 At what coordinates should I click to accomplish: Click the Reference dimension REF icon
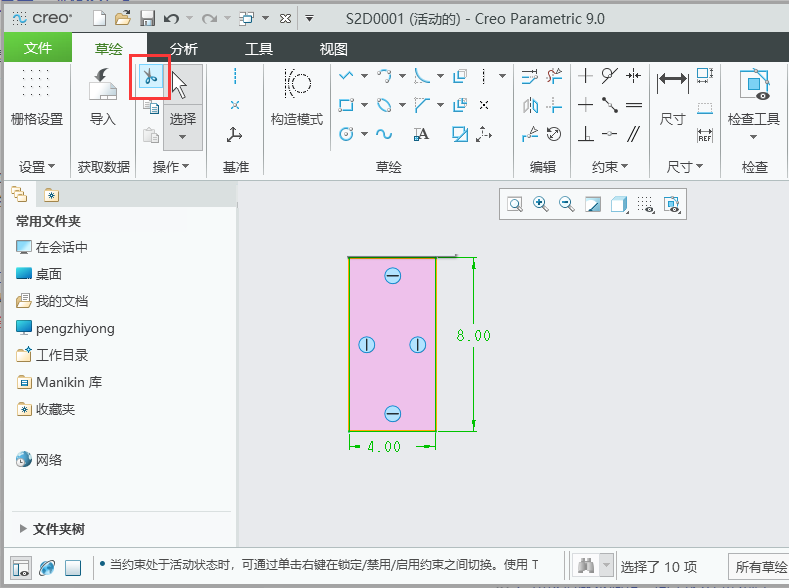(x=704, y=135)
